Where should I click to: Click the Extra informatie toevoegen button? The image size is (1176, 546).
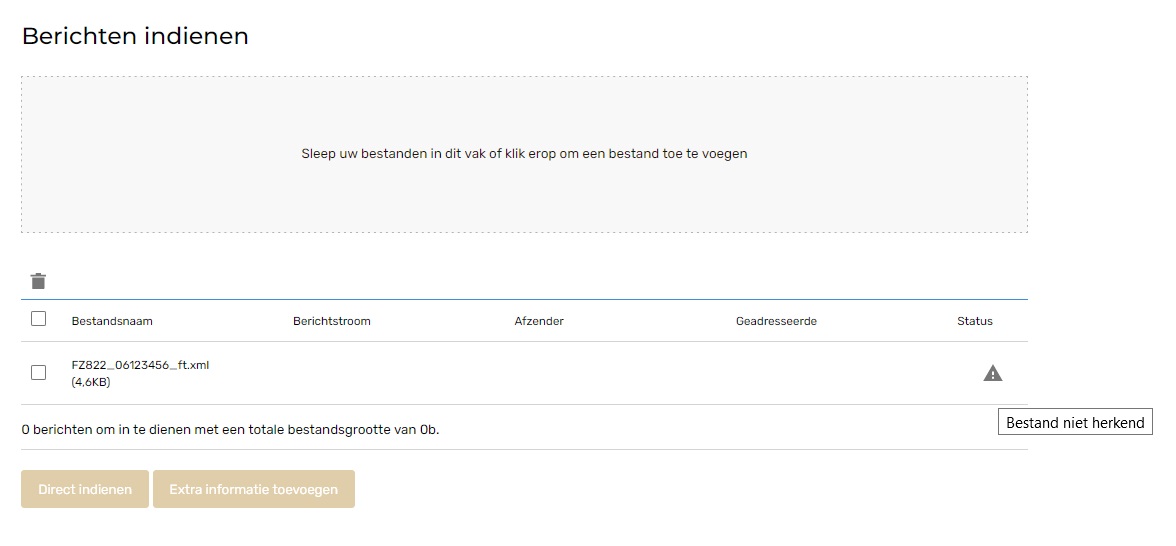coord(254,489)
